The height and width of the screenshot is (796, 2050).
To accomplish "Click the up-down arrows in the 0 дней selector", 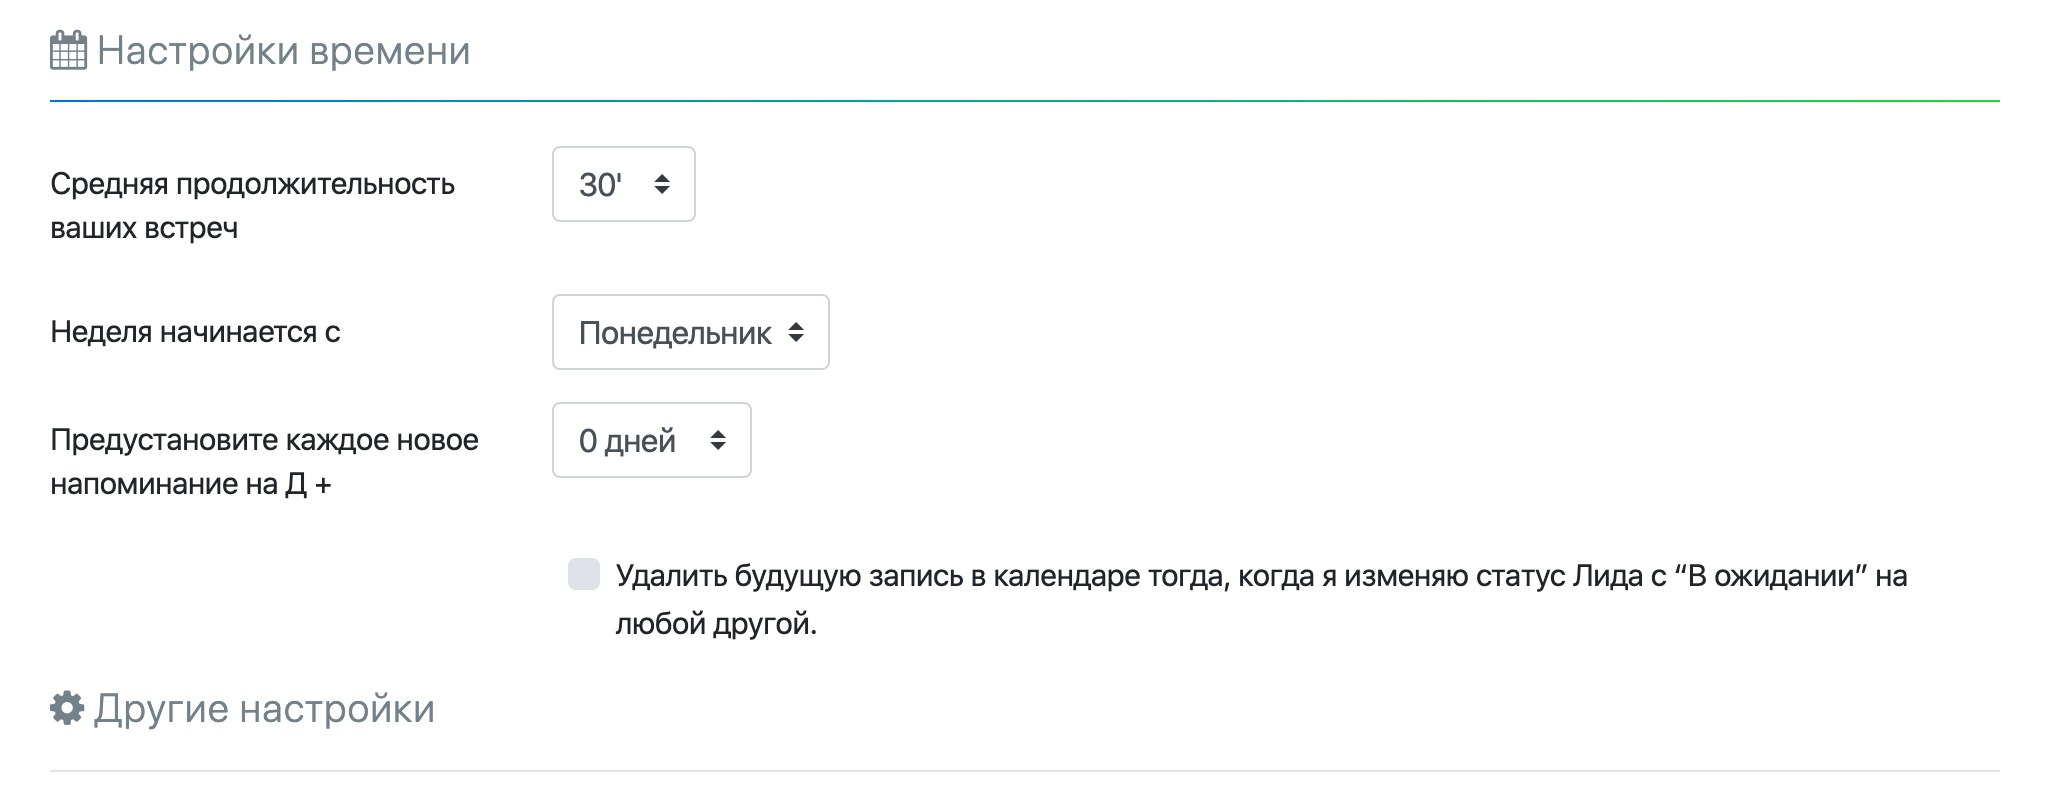I will 718,440.
